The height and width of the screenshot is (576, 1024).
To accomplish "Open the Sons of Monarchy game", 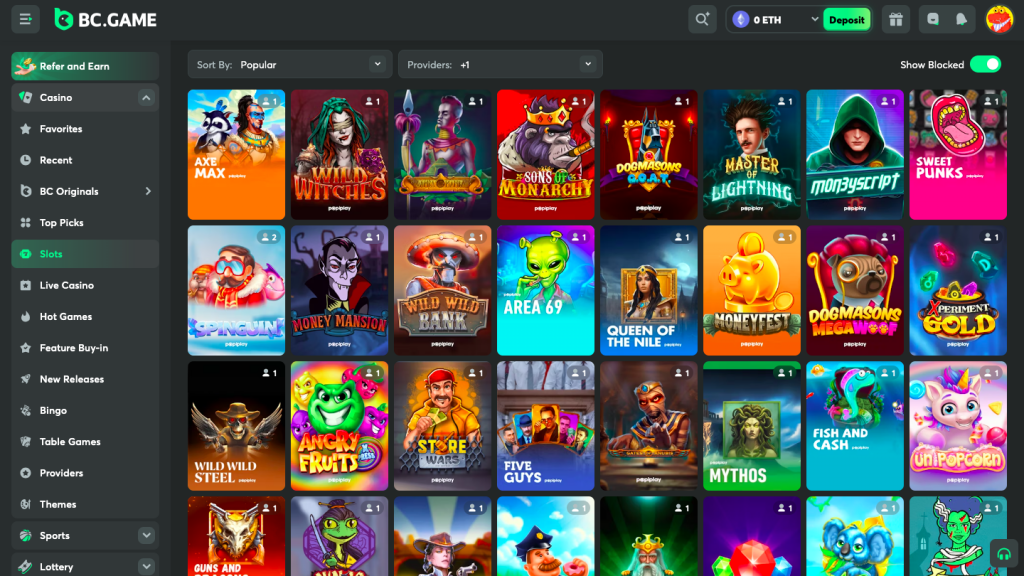I will coord(546,155).
